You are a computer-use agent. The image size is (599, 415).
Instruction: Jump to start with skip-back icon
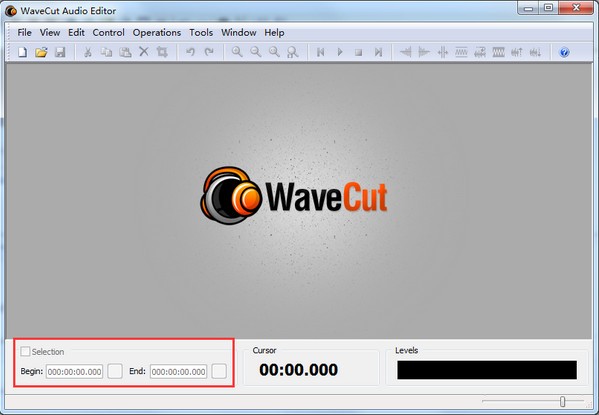[x=321, y=52]
